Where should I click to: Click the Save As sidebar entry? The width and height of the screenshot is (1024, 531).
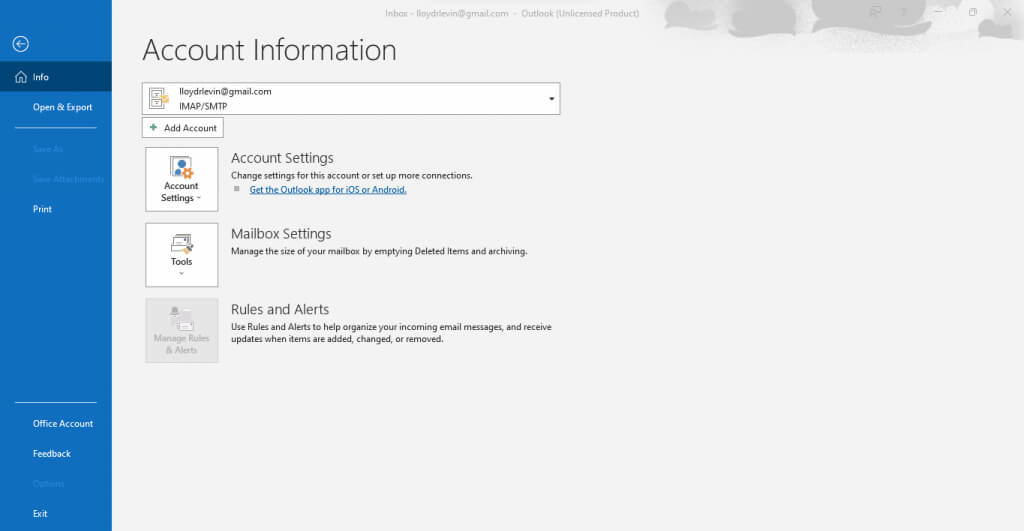[x=48, y=149]
